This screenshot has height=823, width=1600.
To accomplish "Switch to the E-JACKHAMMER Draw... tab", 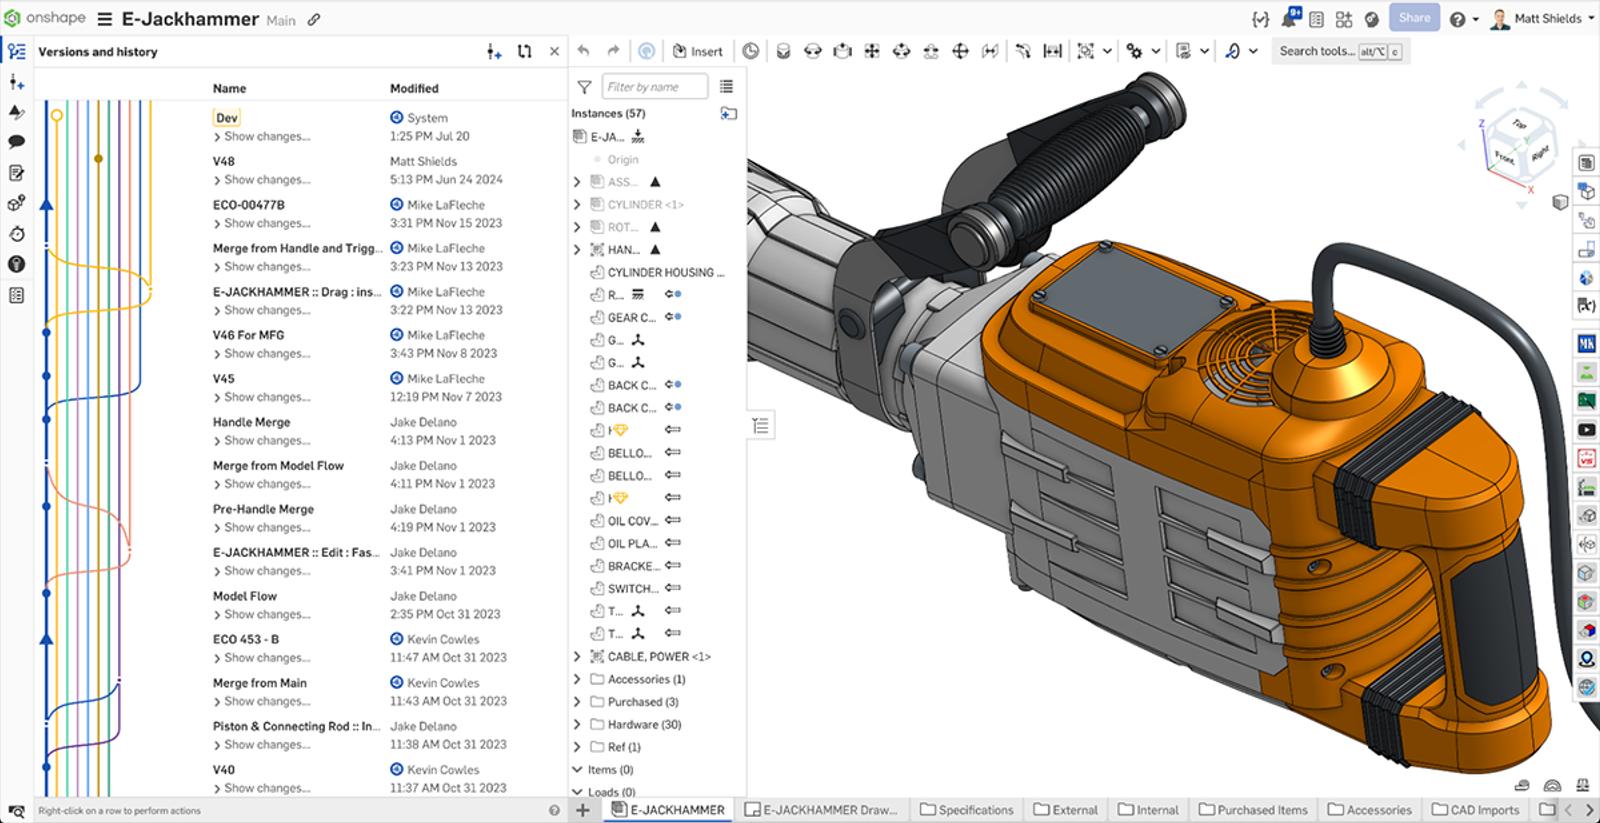I will (822, 810).
